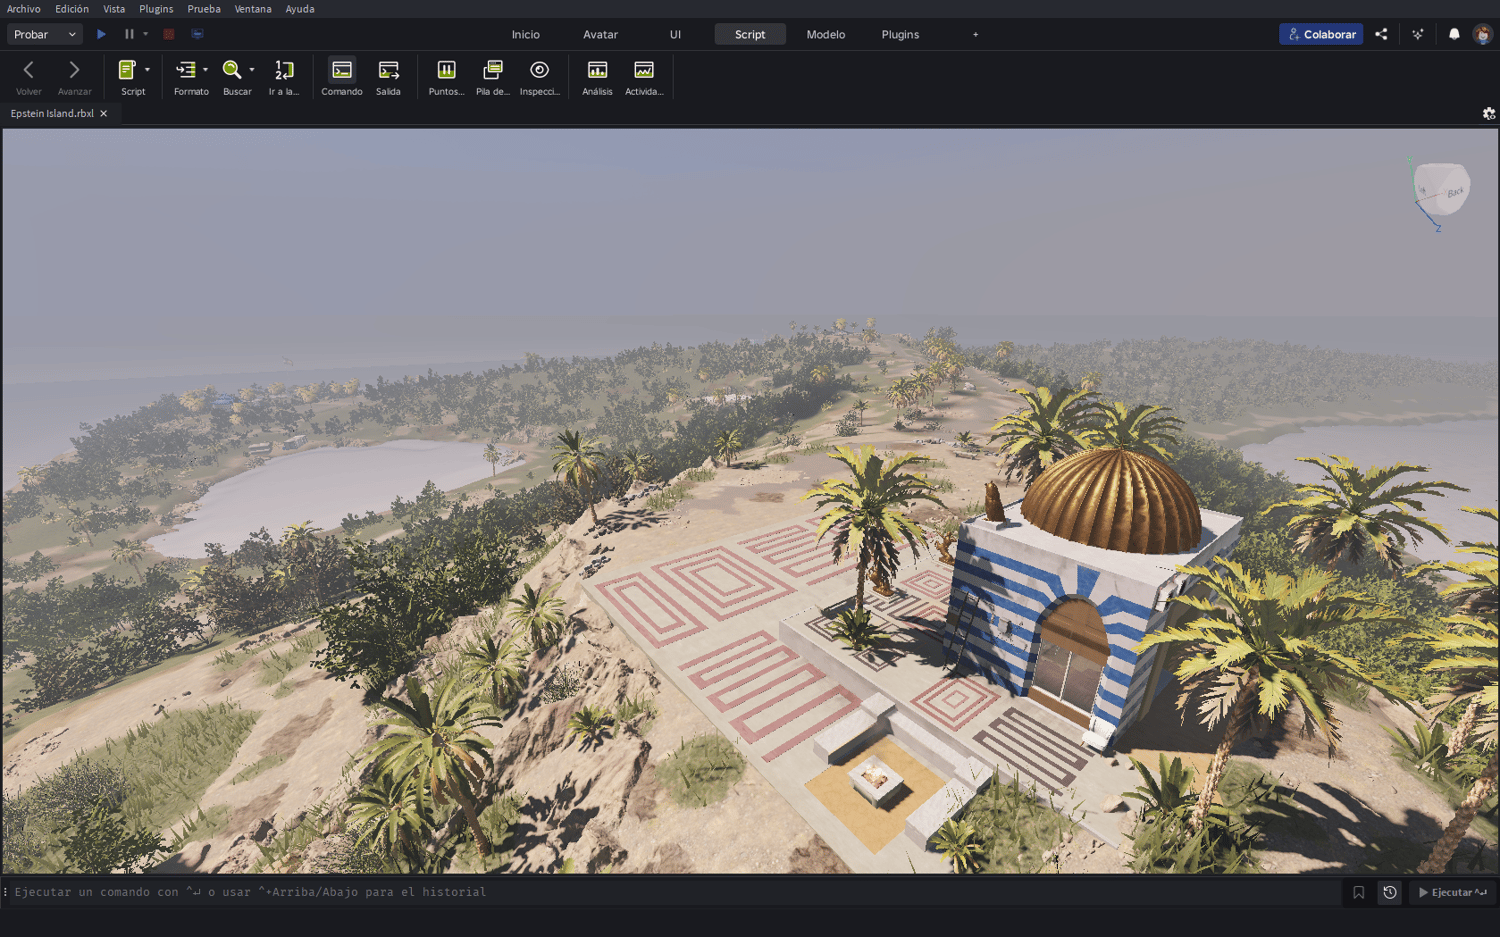Switch to the Avatar ribbon tab

[601, 34]
